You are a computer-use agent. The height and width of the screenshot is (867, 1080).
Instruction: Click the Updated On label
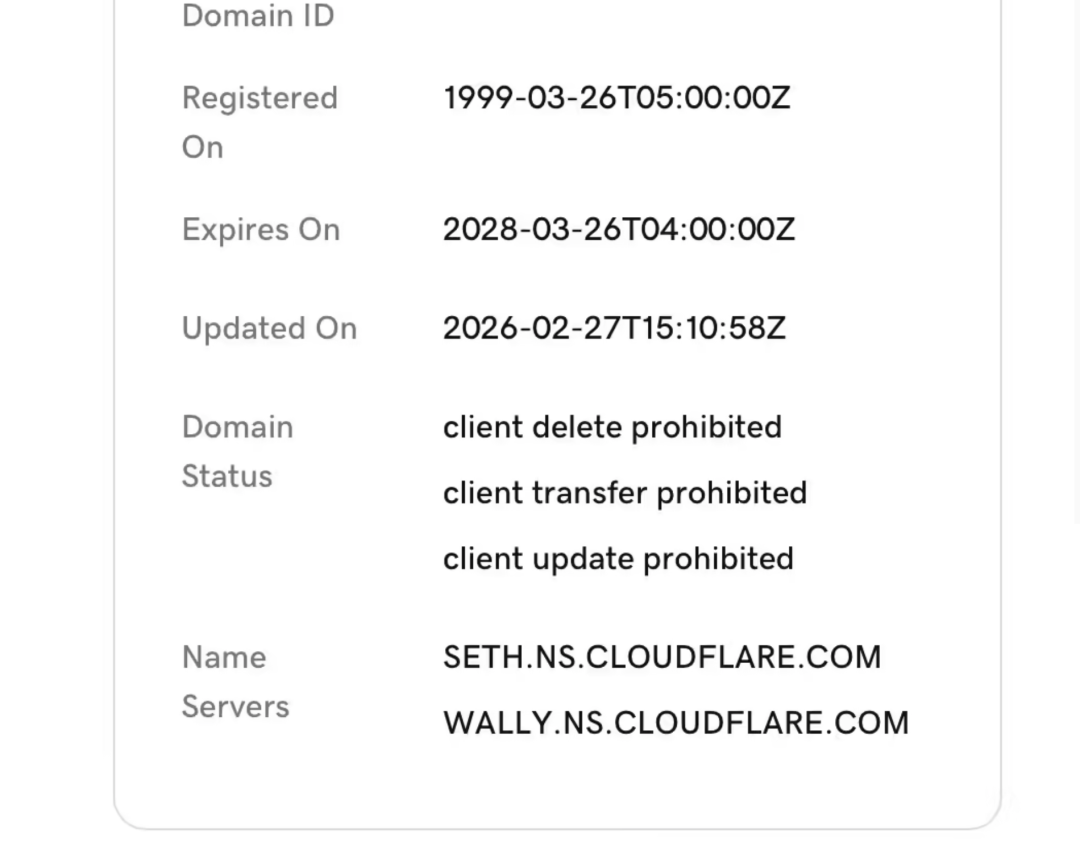click(269, 329)
